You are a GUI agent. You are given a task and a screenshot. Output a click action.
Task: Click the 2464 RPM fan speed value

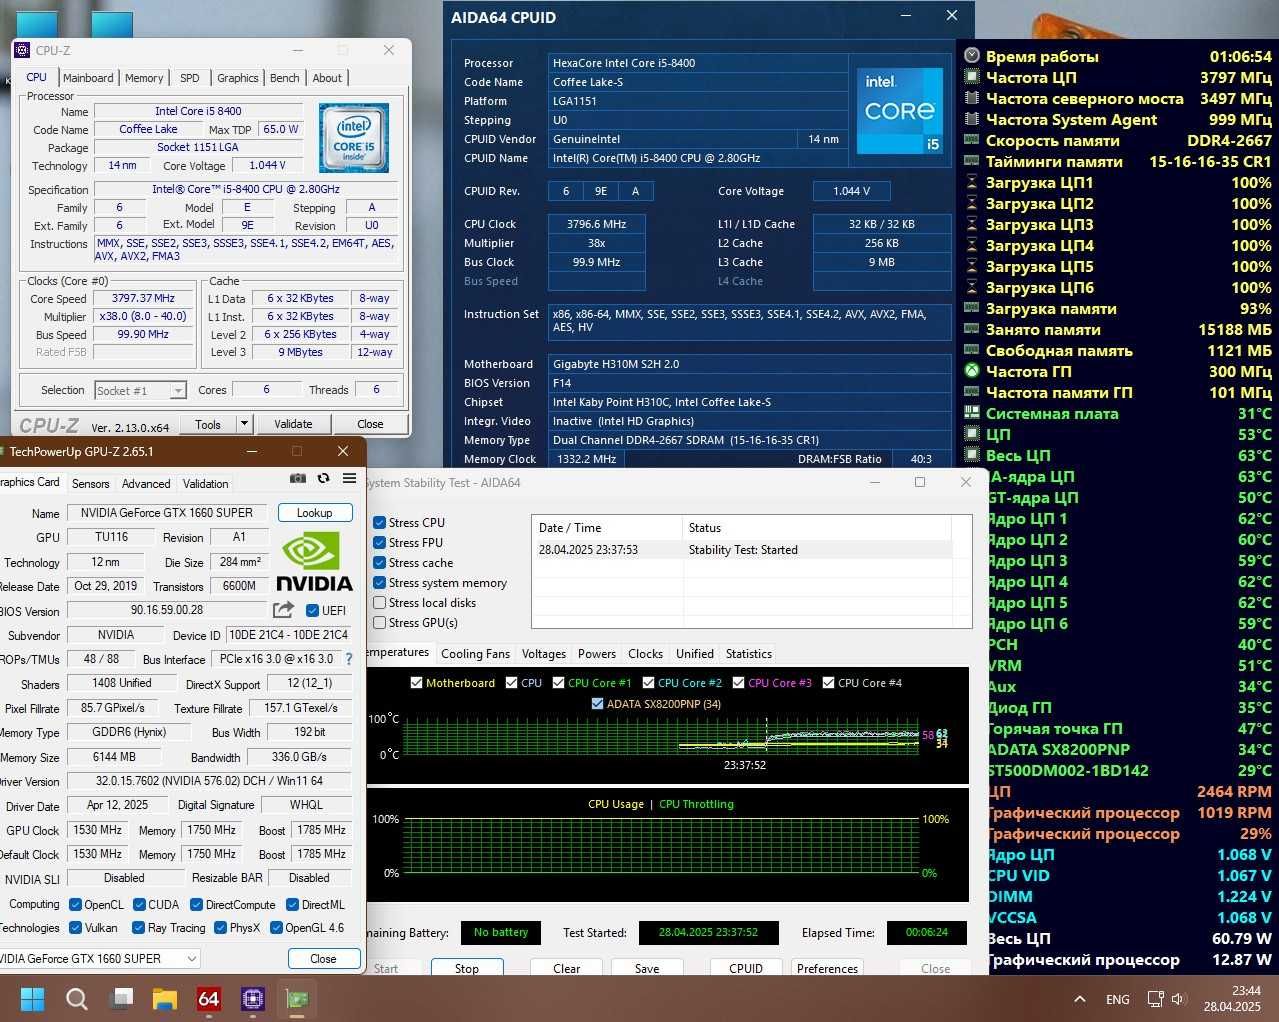click(x=1234, y=791)
